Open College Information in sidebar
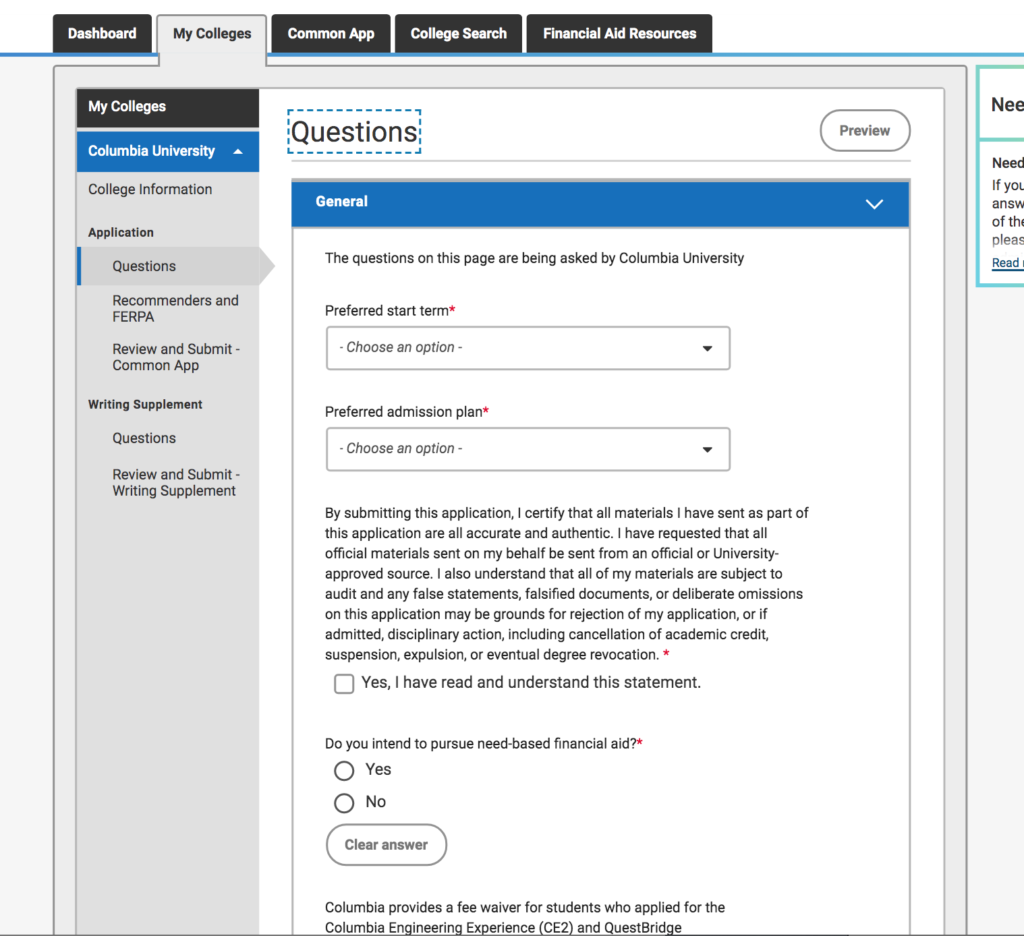Image resolution: width=1024 pixels, height=936 pixels. pyautogui.click(x=150, y=189)
